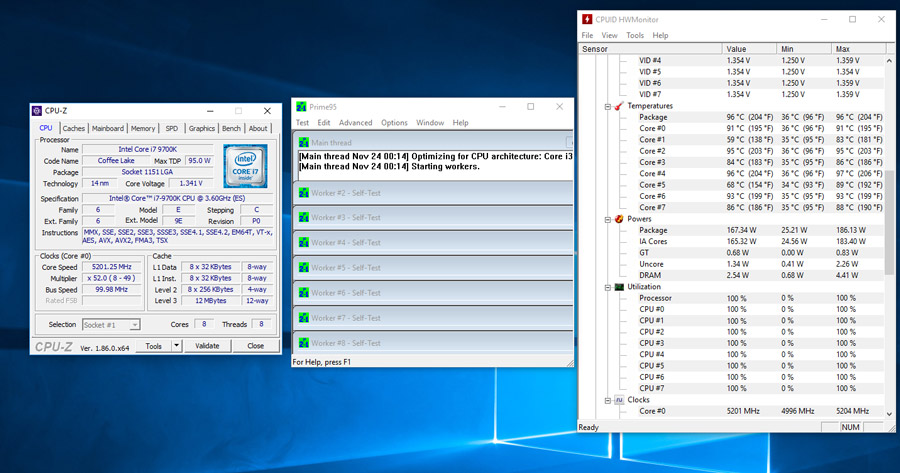
Task: Click the HWMonitor scrollbar down arrow
Action: click(889, 413)
